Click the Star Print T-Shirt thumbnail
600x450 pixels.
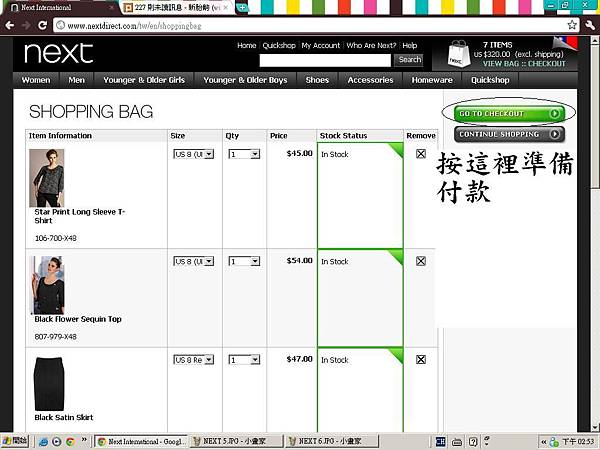click(x=47, y=178)
